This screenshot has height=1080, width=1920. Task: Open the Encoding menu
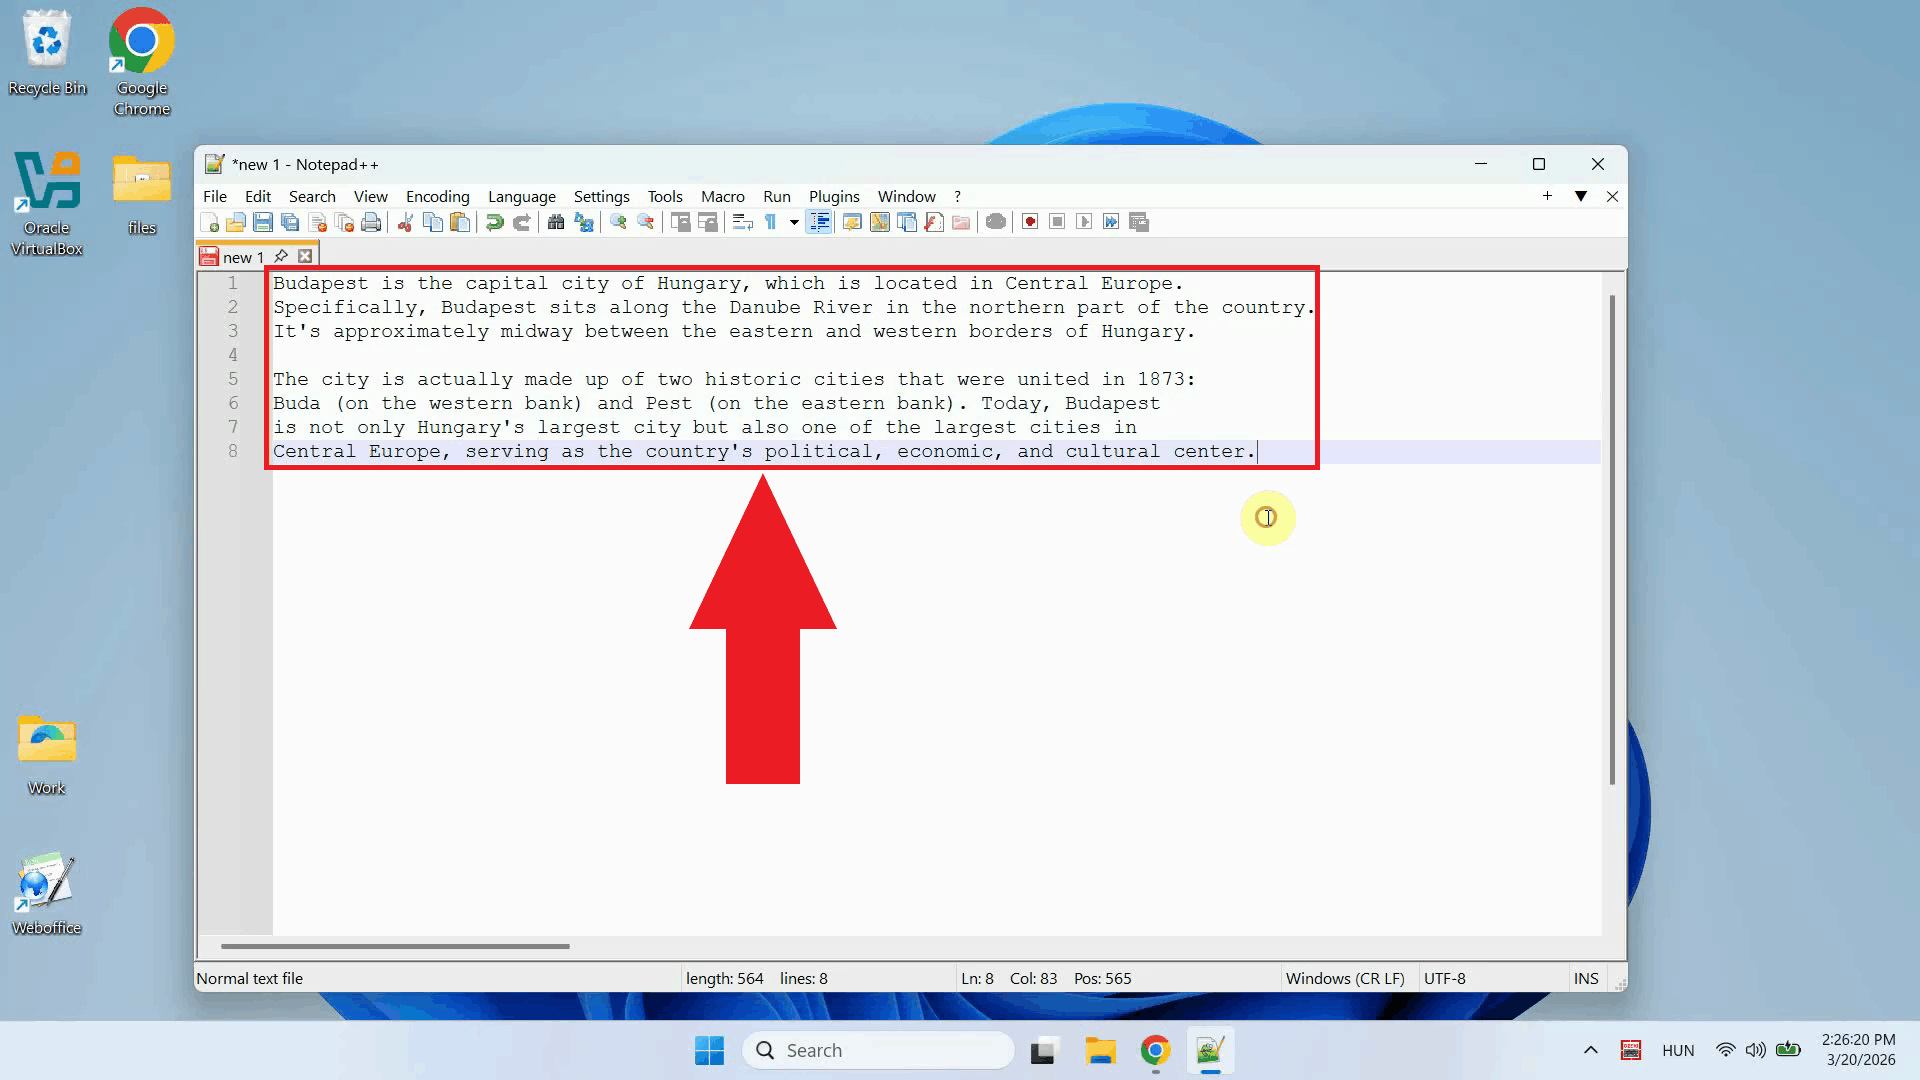coord(437,196)
